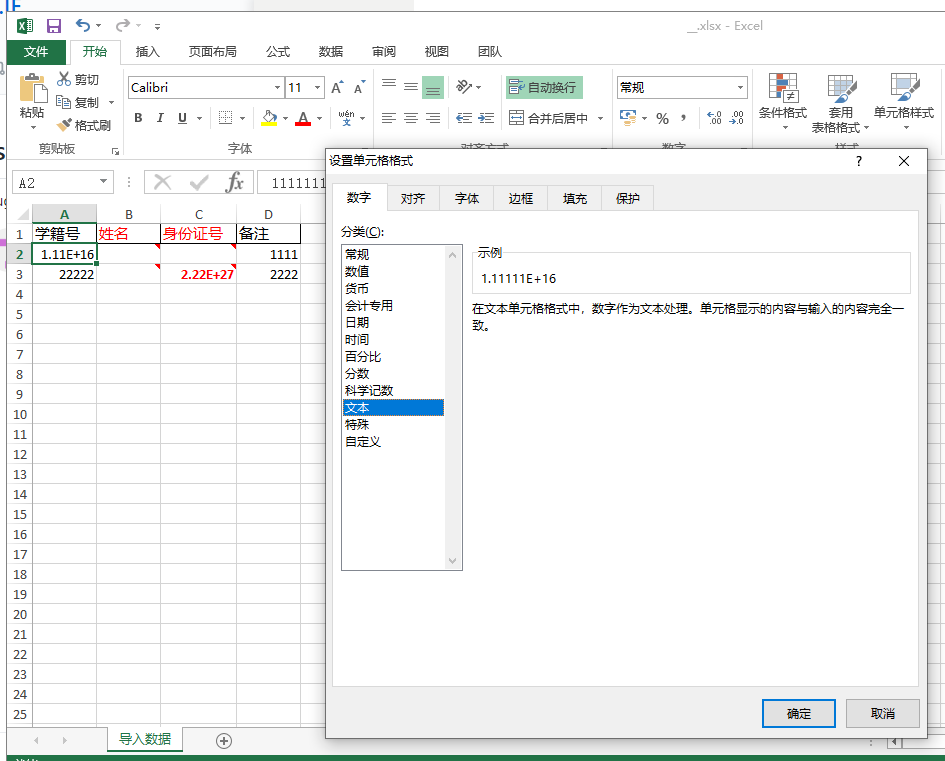Viewport: 945px width, 761px height.
Task: Open the Name Box A2 dropdown
Action: click(x=104, y=181)
